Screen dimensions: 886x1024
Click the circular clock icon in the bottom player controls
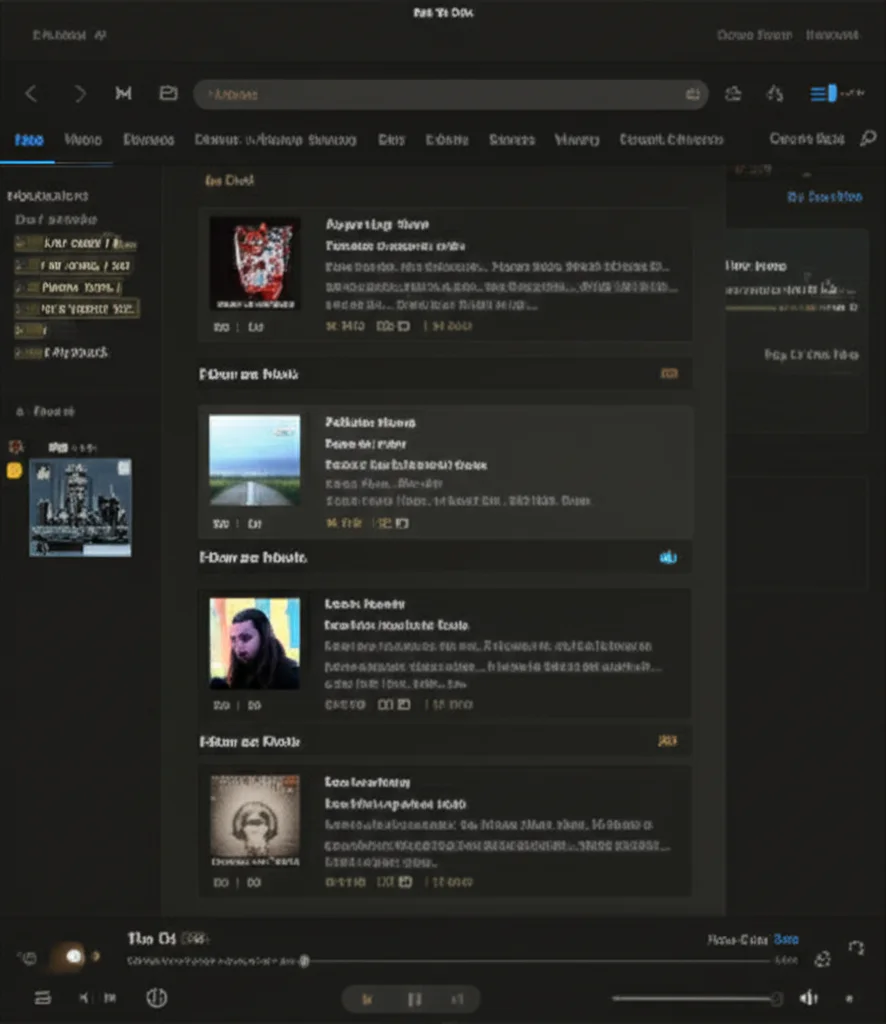tap(157, 997)
